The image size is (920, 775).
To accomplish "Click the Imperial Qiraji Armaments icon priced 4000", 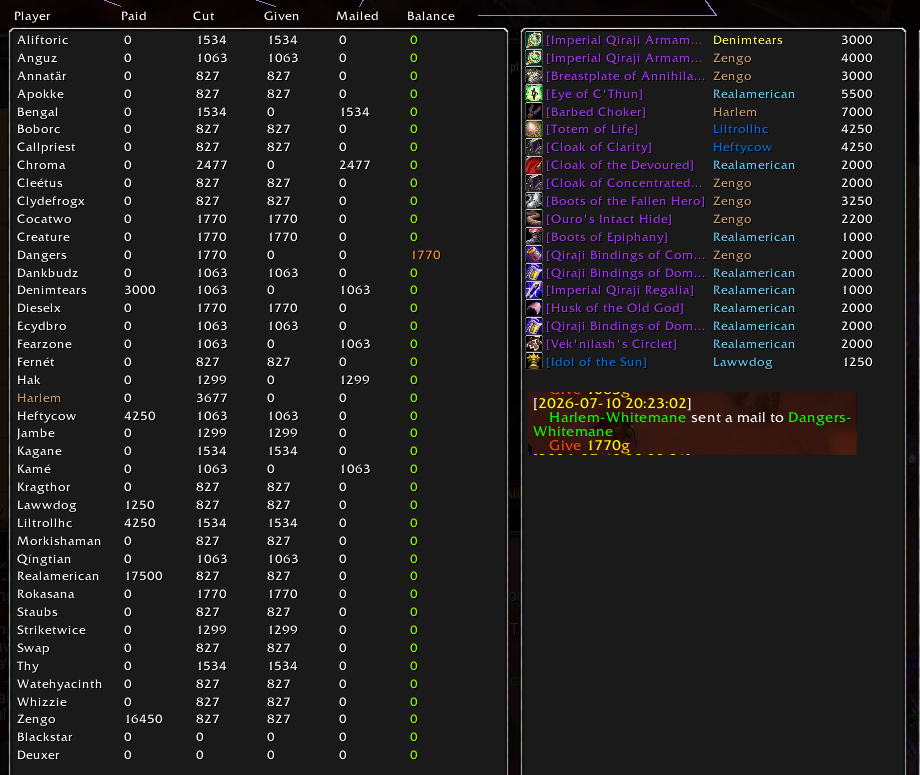I will (x=534, y=58).
